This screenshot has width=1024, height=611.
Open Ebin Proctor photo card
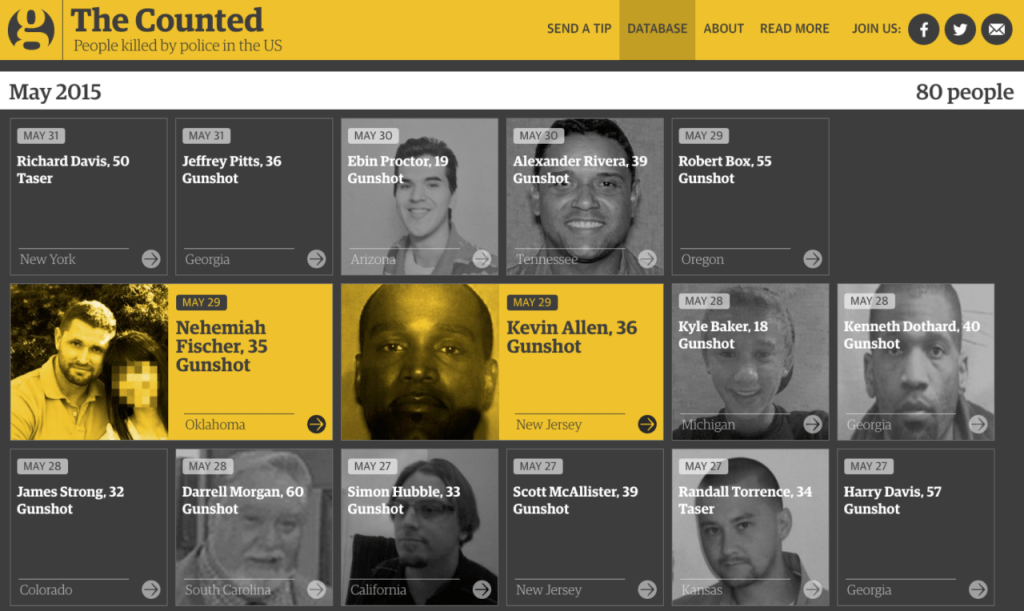tap(419, 196)
